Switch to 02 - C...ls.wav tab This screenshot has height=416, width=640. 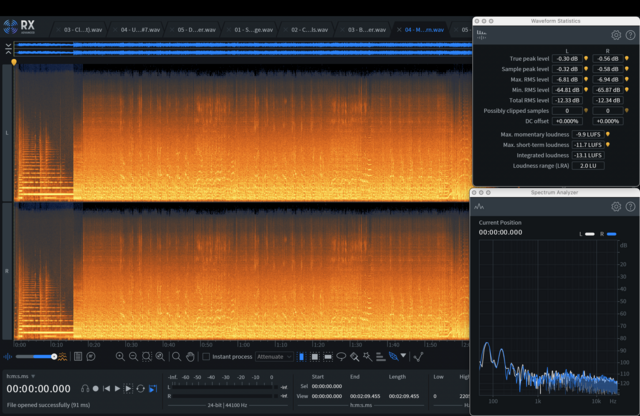pyautogui.click(x=310, y=30)
